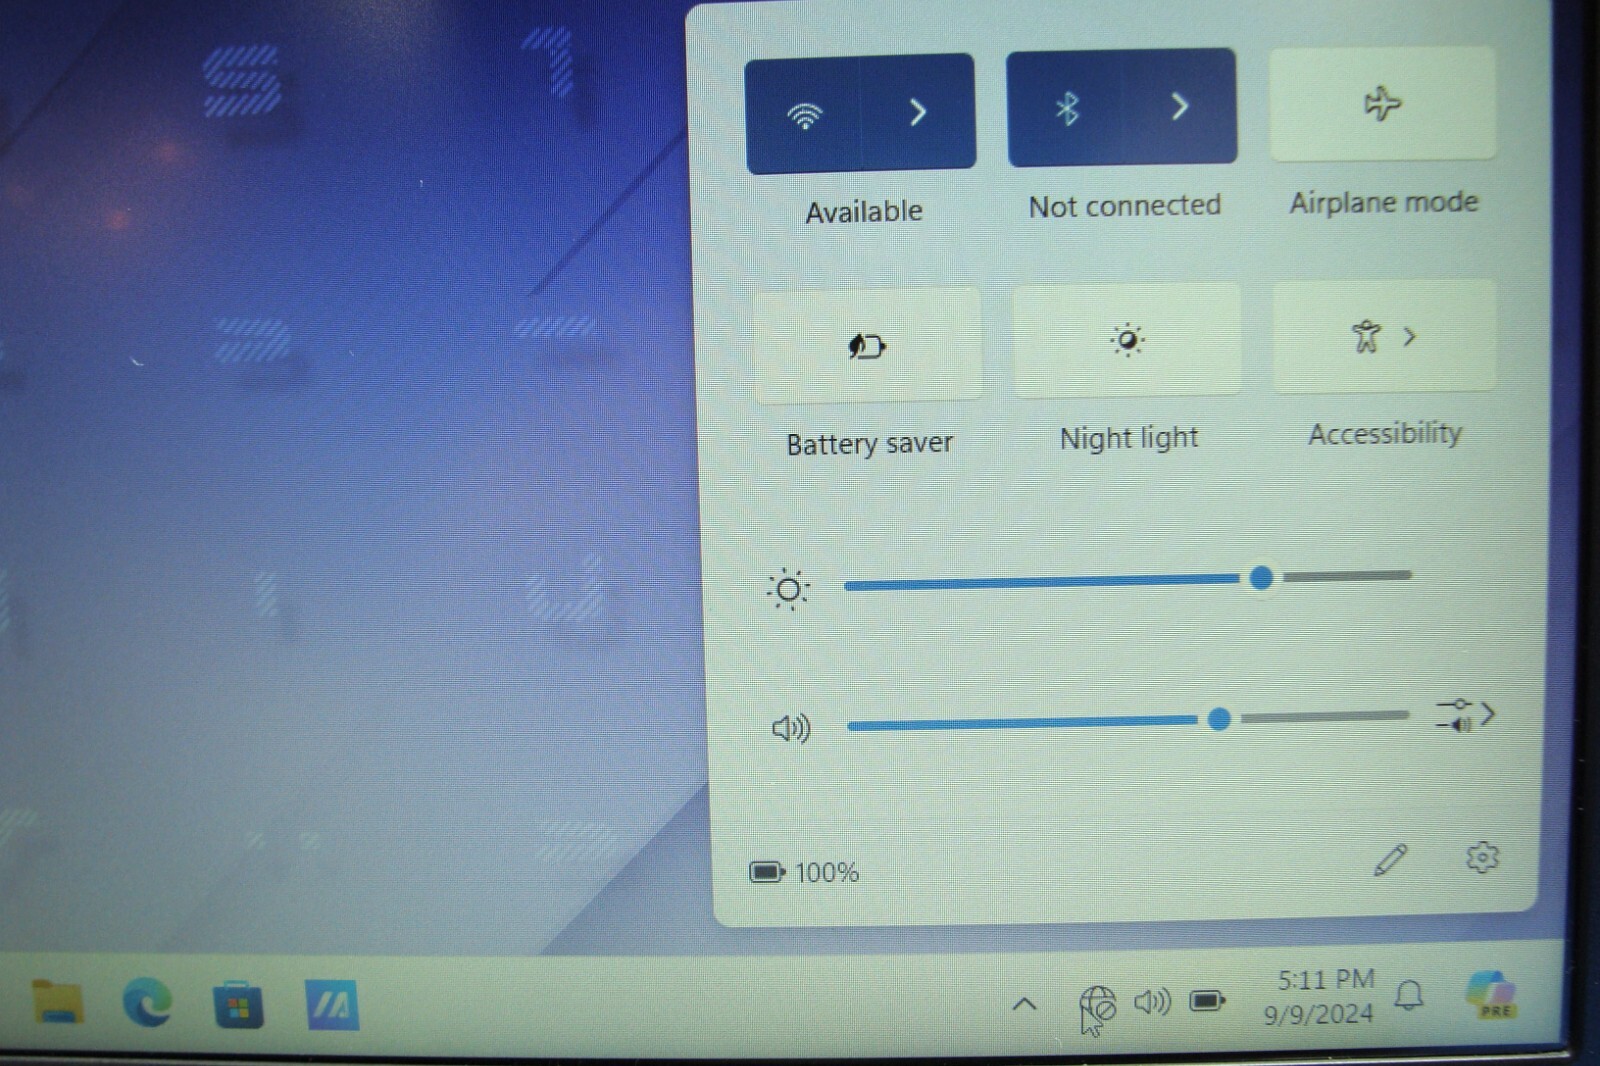The image size is (1600, 1066).
Task: Open sound output selector next to the volume slider
Action: tap(1465, 715)
